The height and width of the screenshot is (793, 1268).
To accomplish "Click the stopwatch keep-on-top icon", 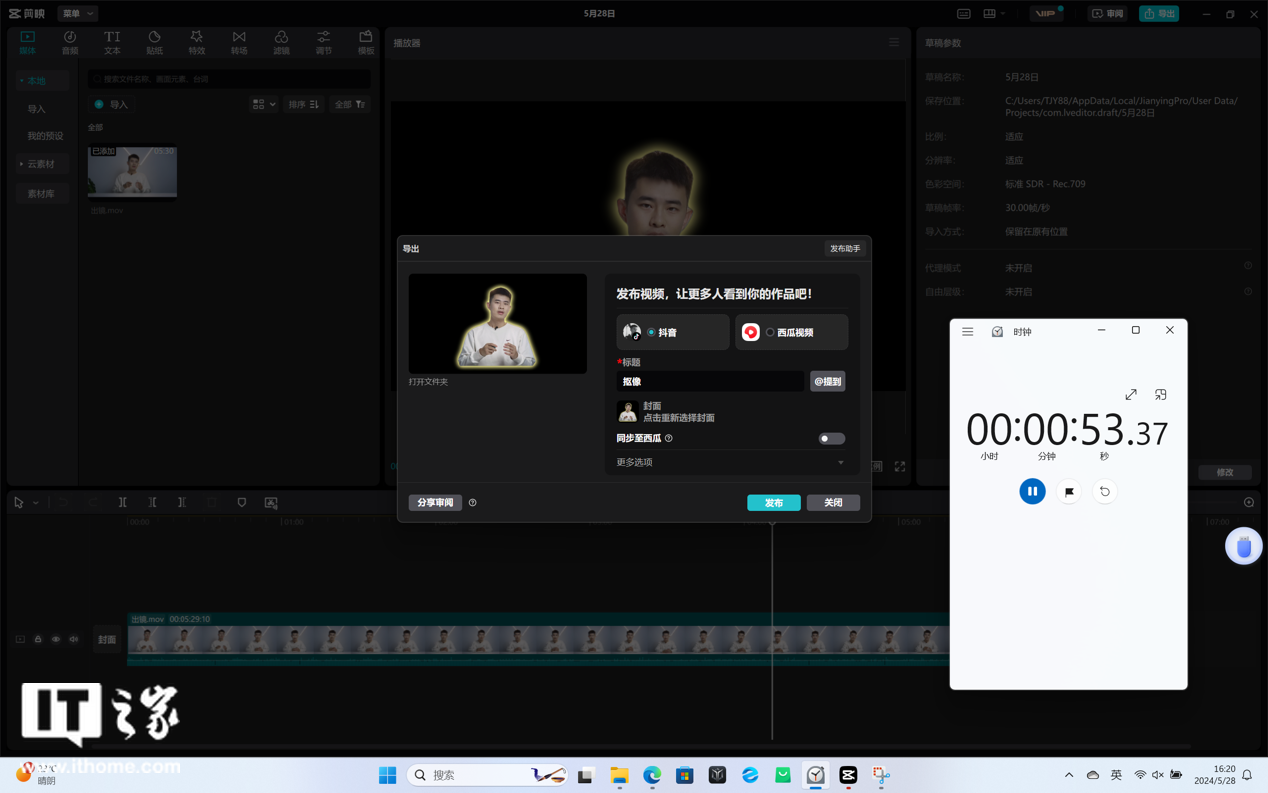I will pyautogui.click(x=1161, y=395).
